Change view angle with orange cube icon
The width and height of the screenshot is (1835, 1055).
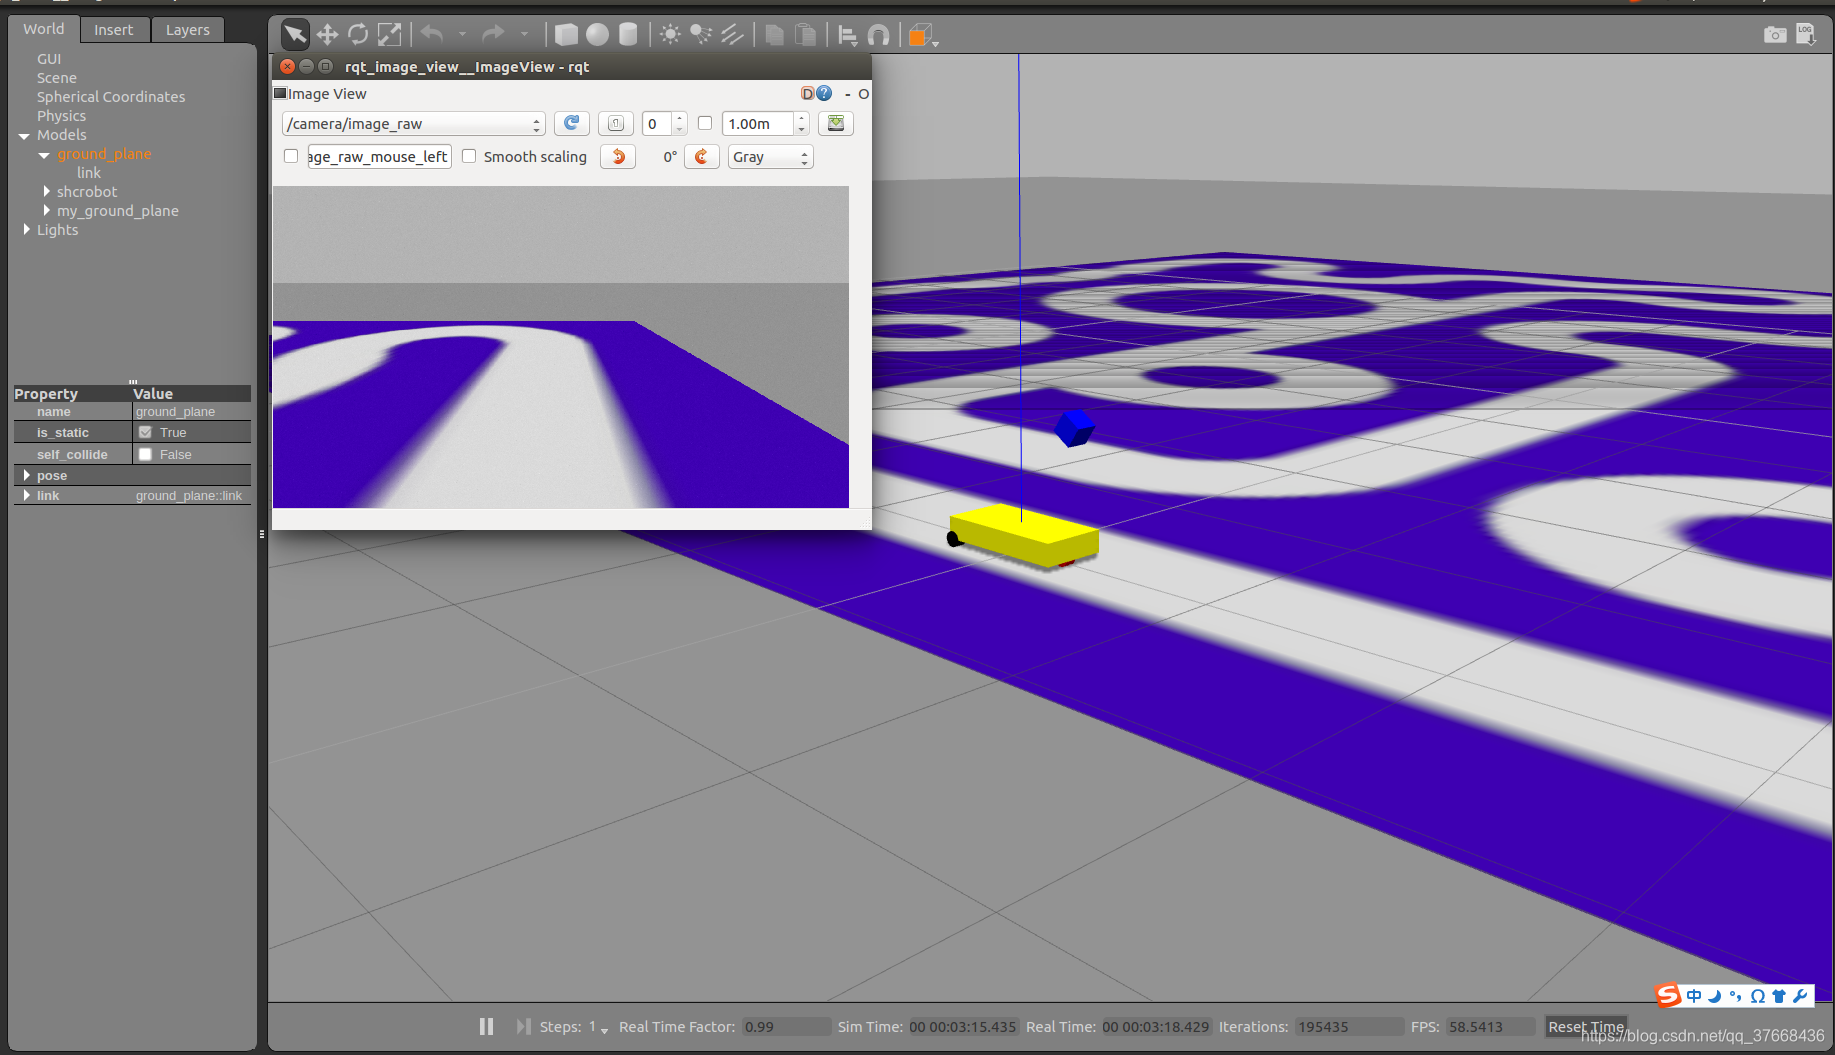point(920,36)
